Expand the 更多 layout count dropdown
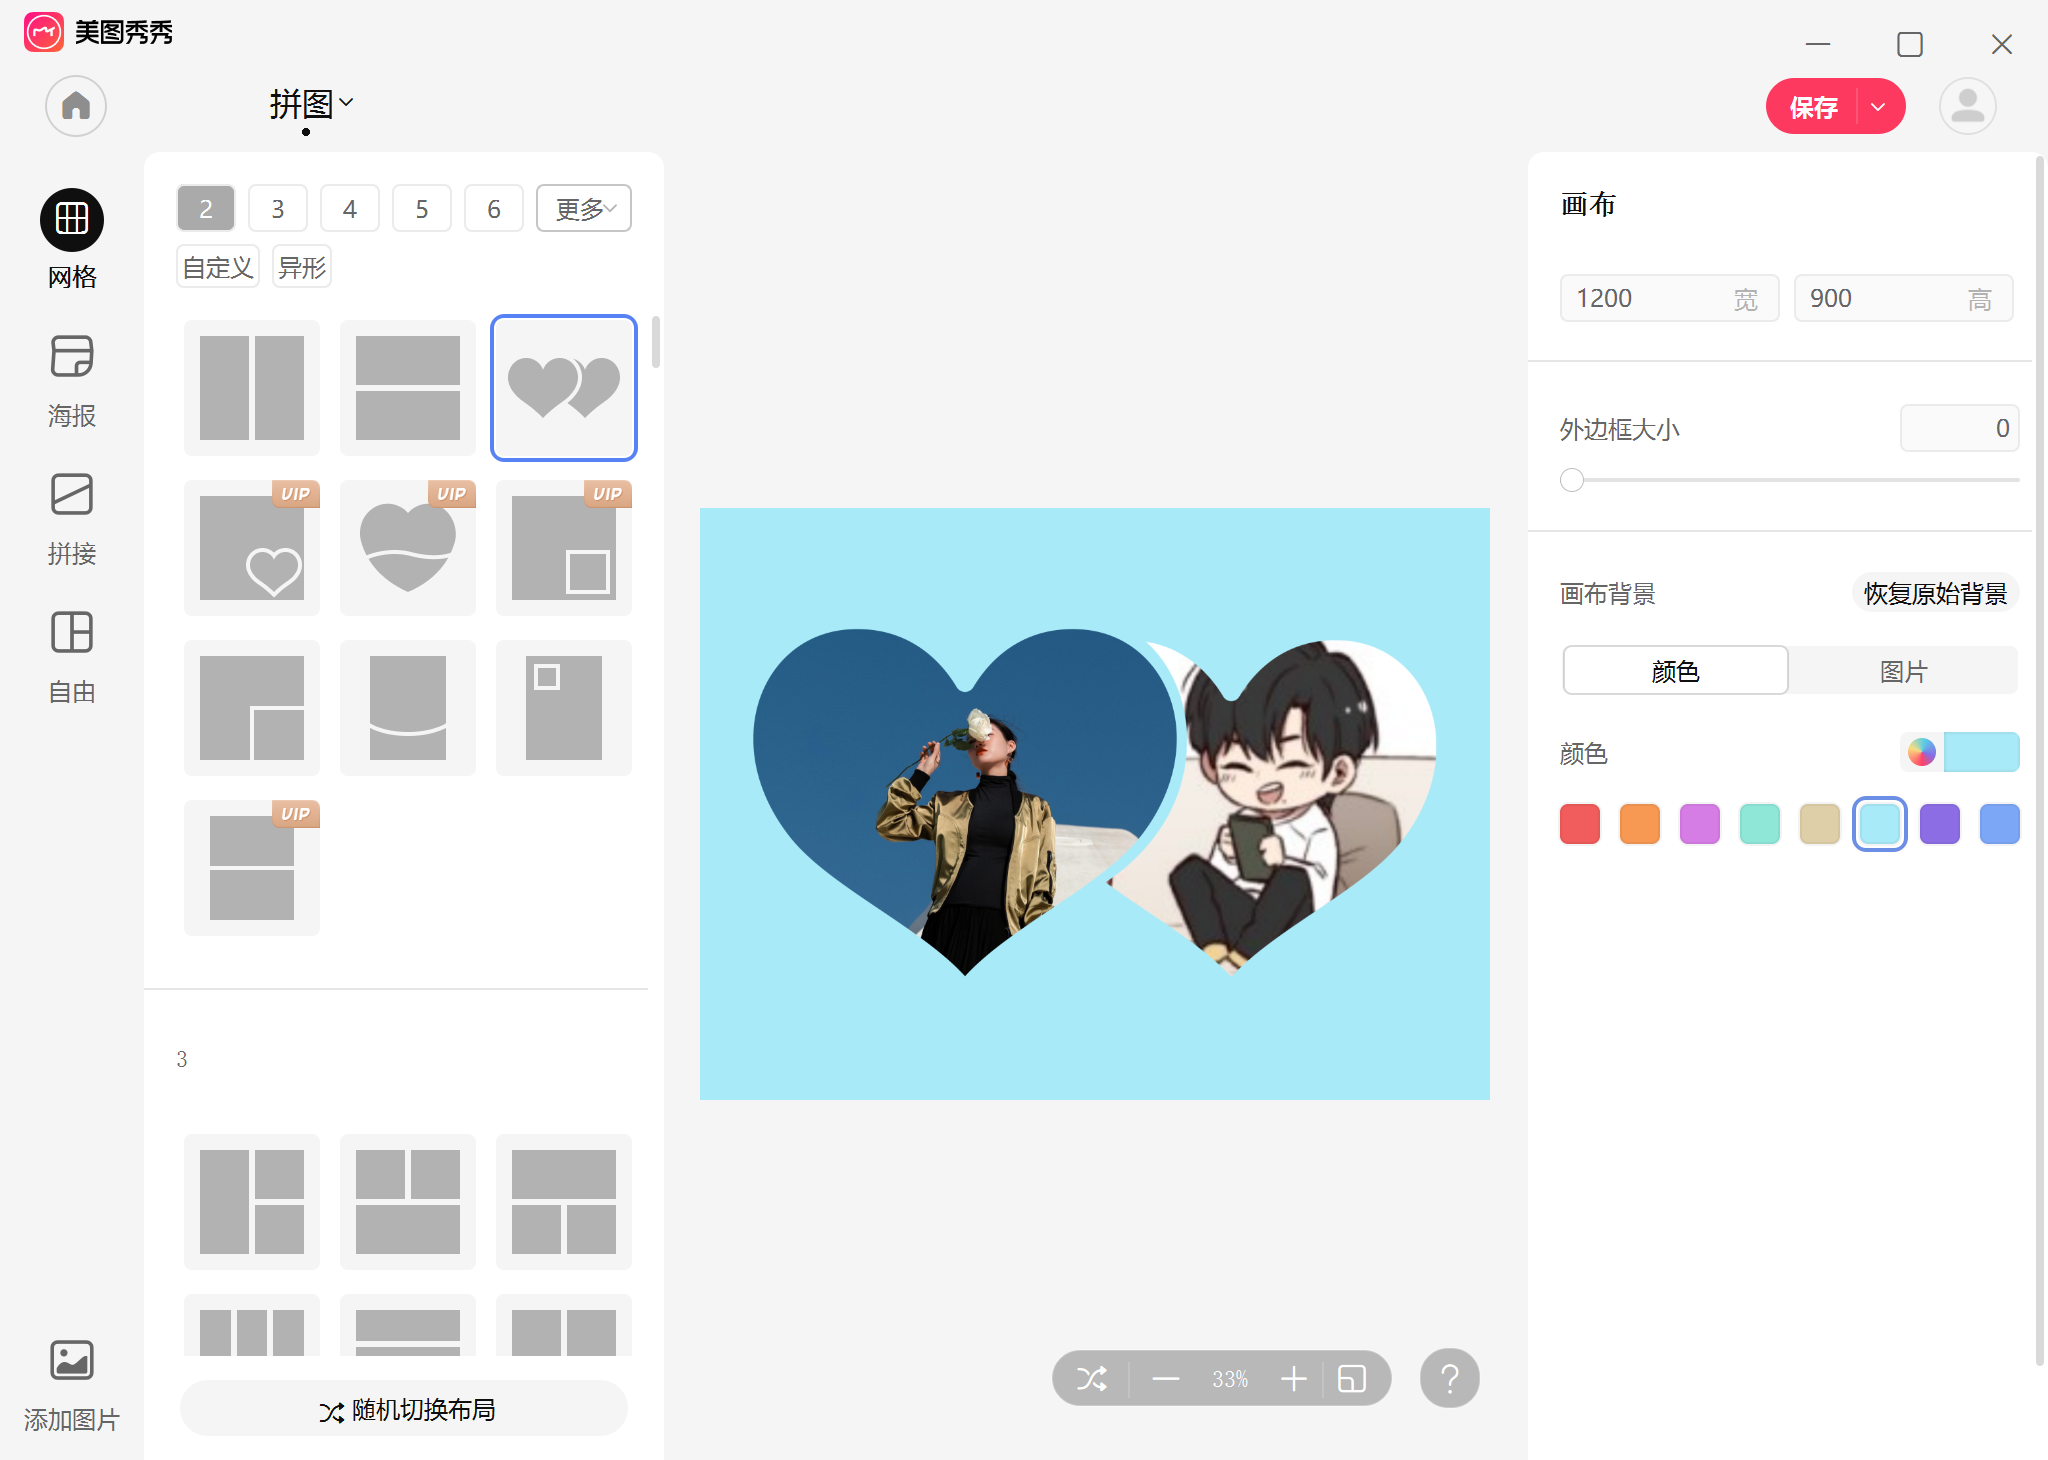Viewport: 2048px width, 1460px height. pyautogui.click(x=584, y=209)
